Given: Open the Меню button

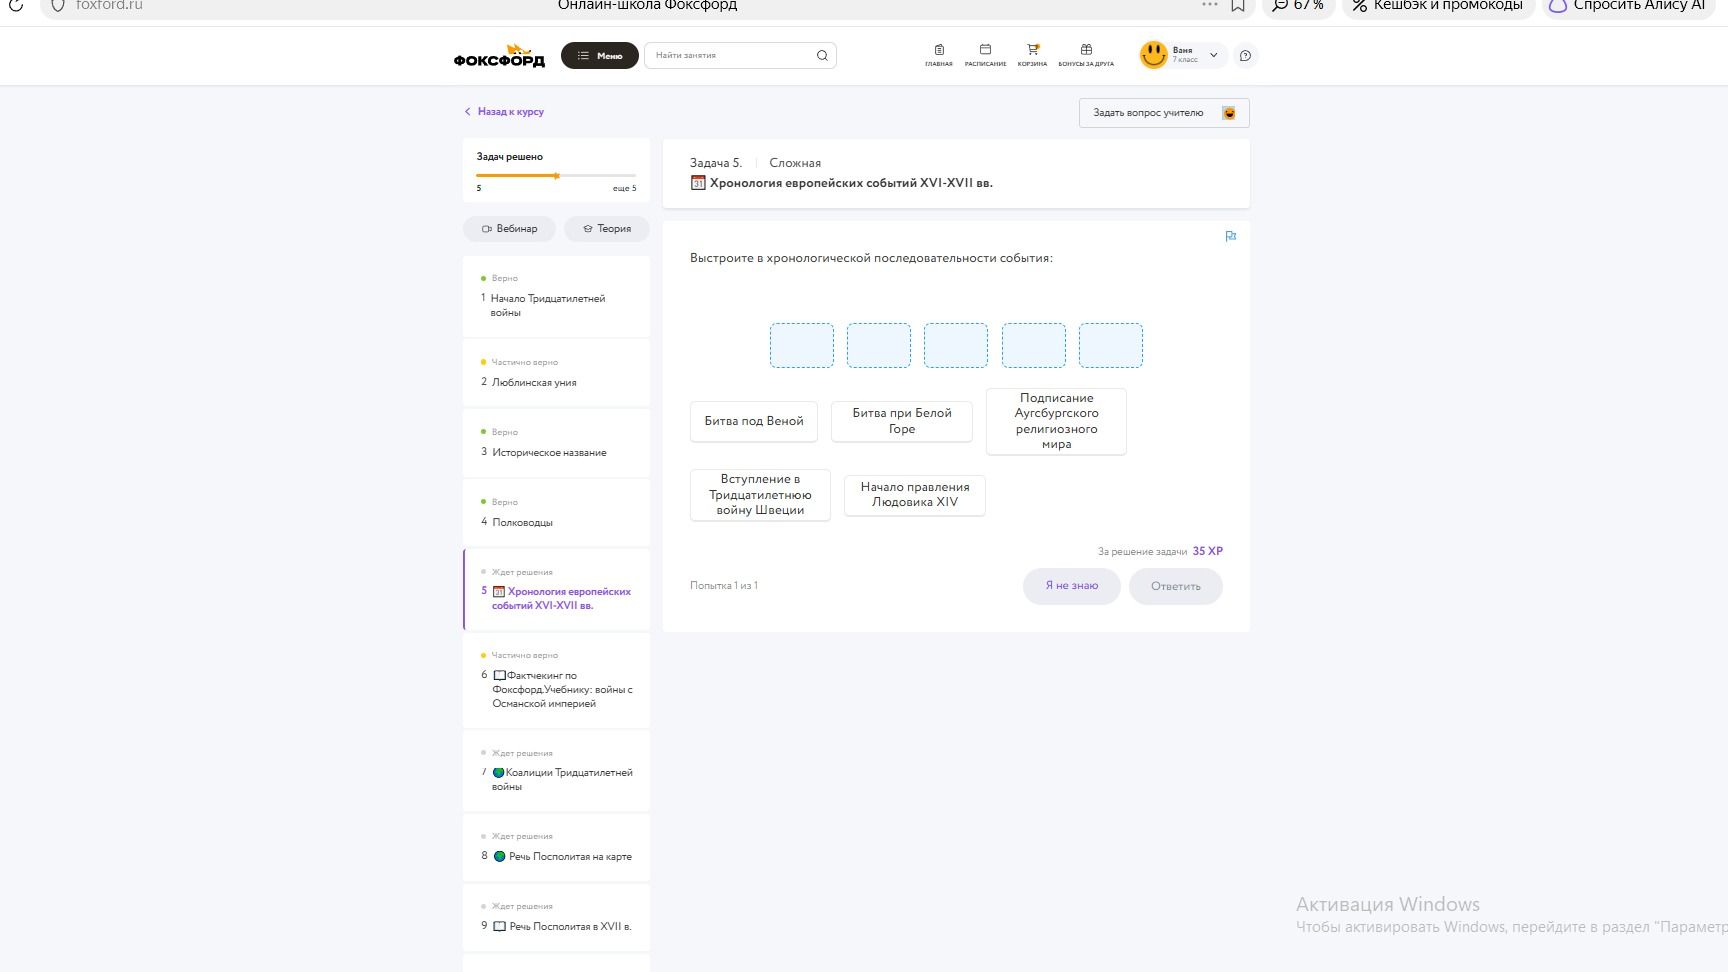Looking at the screenshot, I should (599, 56).
